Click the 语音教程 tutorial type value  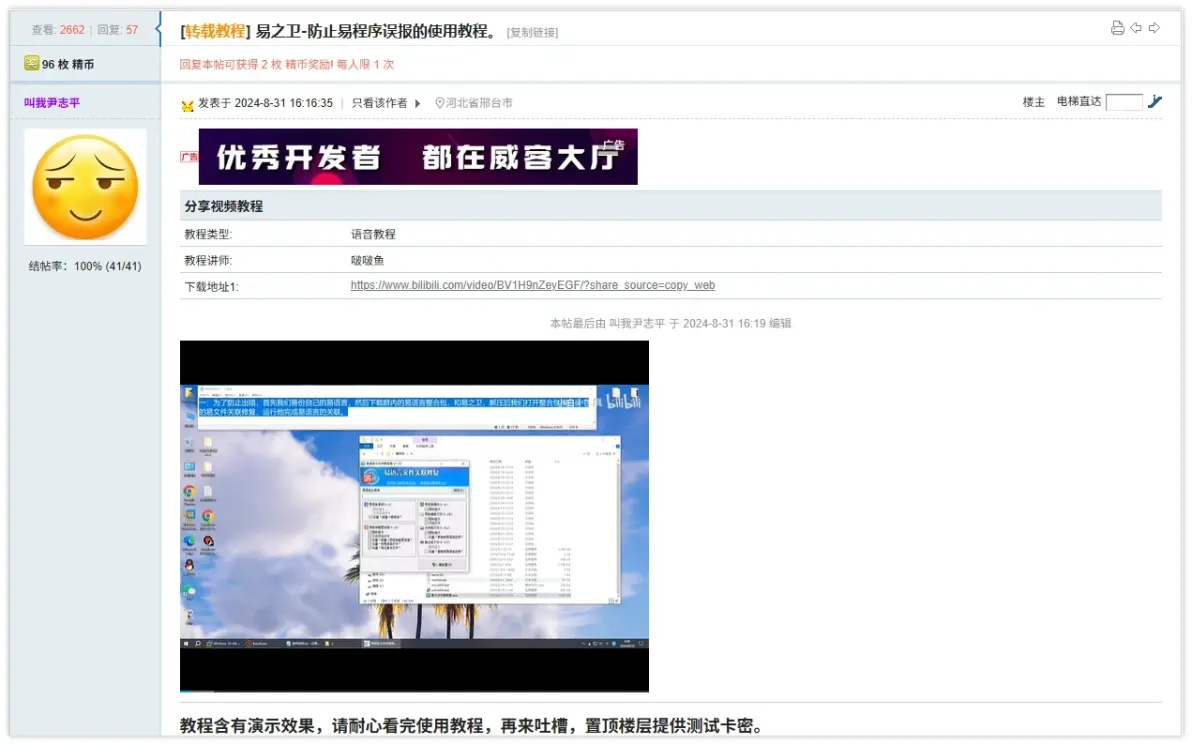pos(373,234)
